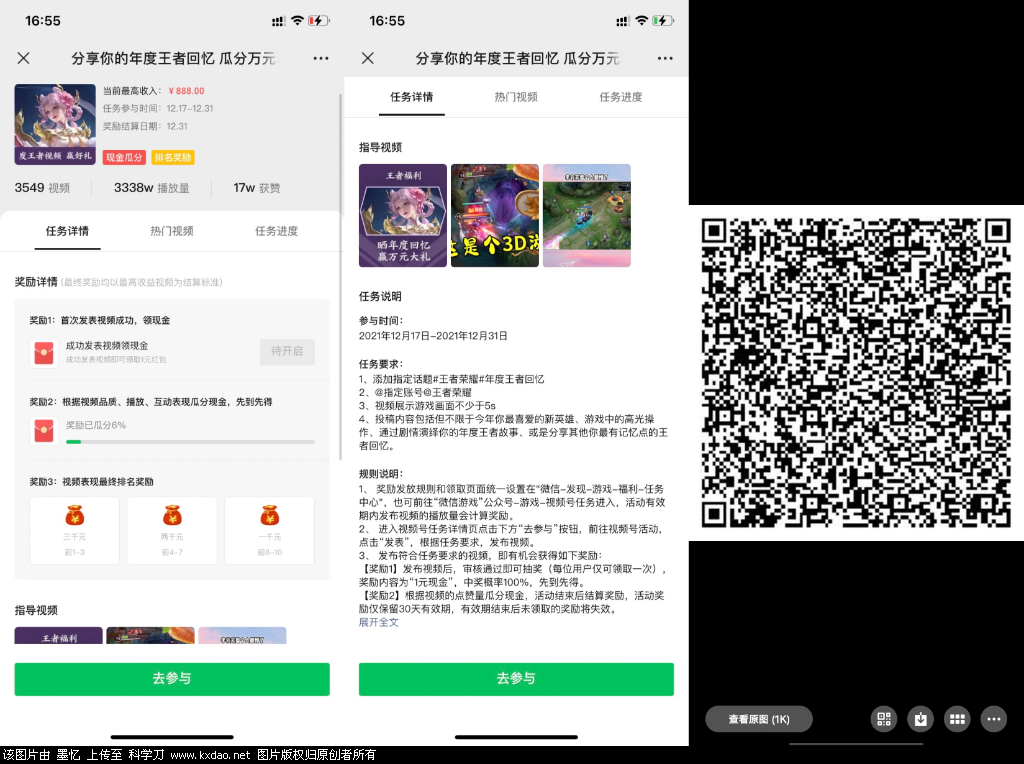Close the page on the middle phone screen
The image size is (1024, 764).
tap(368, 58)
